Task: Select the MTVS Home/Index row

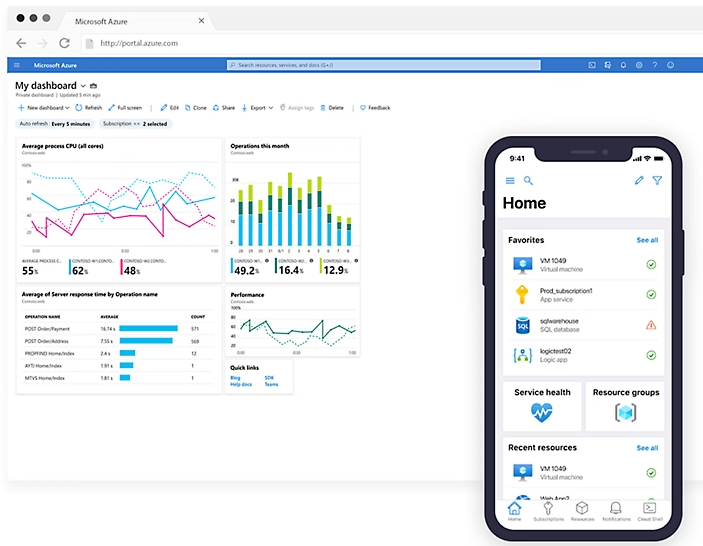Action: click(117, 378)
